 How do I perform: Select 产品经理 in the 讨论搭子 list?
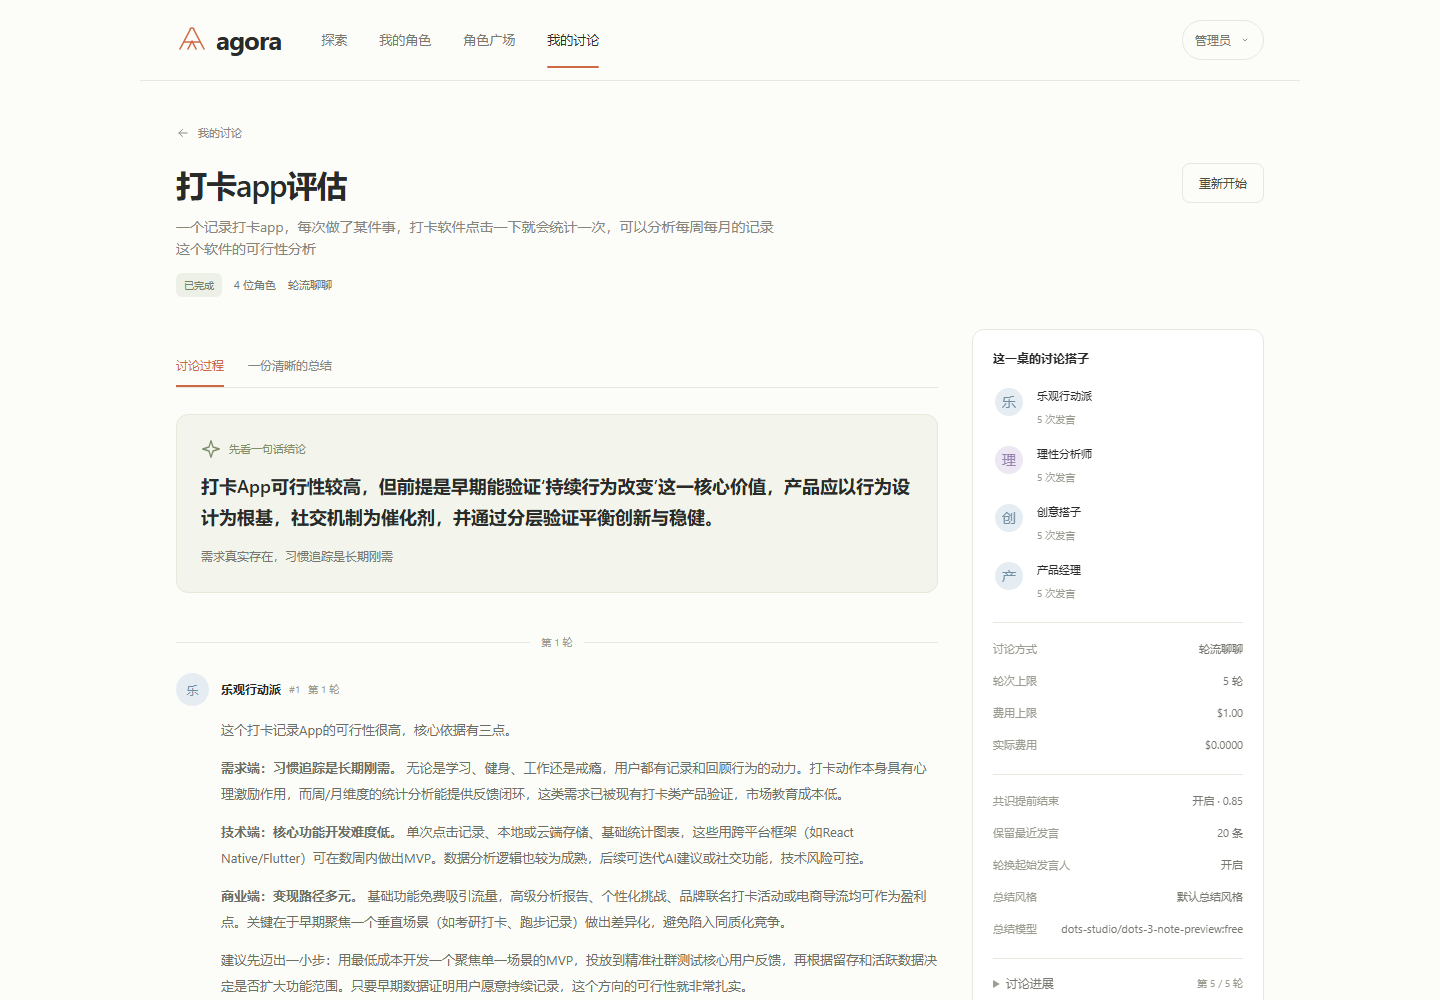pos(1059,570)
